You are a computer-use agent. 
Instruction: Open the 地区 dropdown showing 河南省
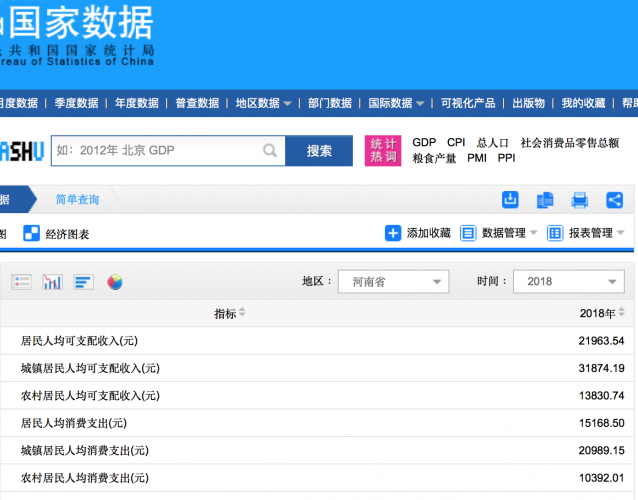[392, 282]
